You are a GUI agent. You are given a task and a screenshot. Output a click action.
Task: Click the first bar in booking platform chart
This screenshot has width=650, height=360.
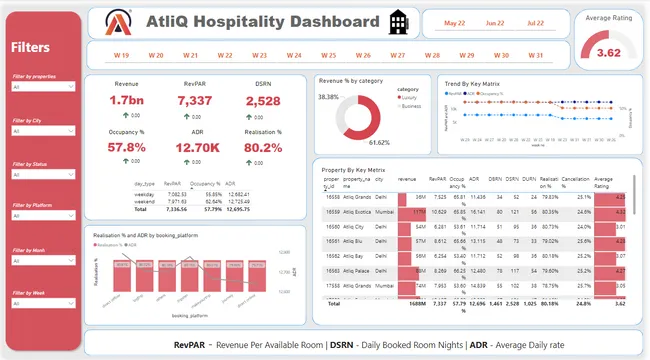click(x=122, y=276)
